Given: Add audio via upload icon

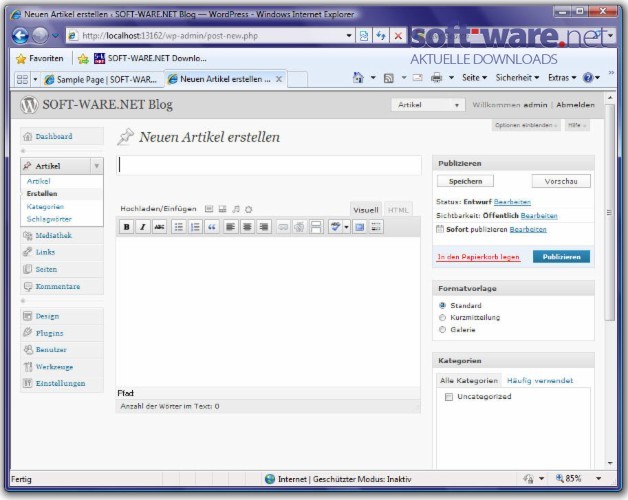Looking at the screenshot, I should click(x=236, y=209).
